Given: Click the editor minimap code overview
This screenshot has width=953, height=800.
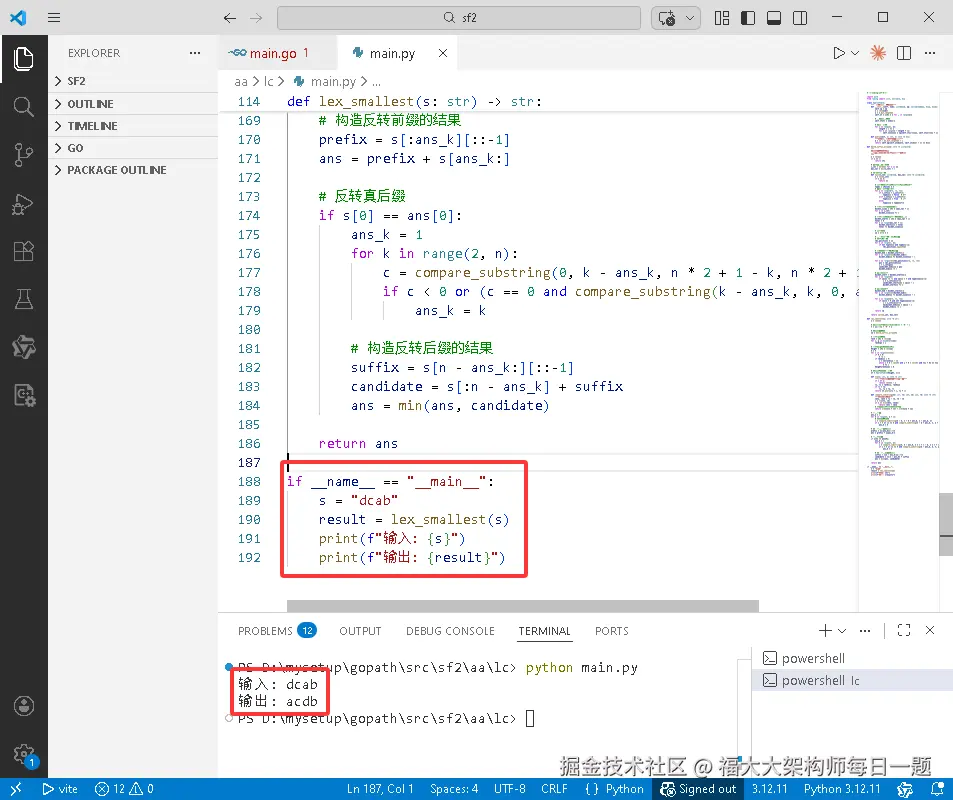Looking at the screenshot, I should (x=896, y=280).
